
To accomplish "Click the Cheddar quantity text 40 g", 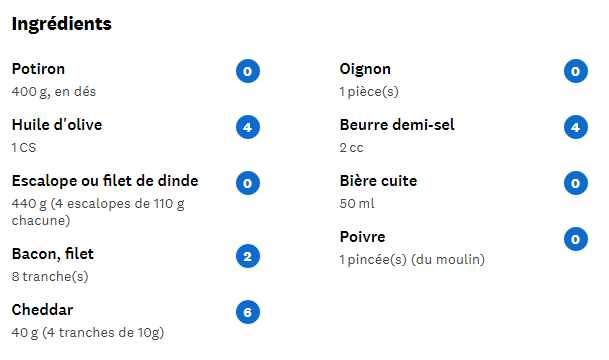I will [x=25, y=333].
